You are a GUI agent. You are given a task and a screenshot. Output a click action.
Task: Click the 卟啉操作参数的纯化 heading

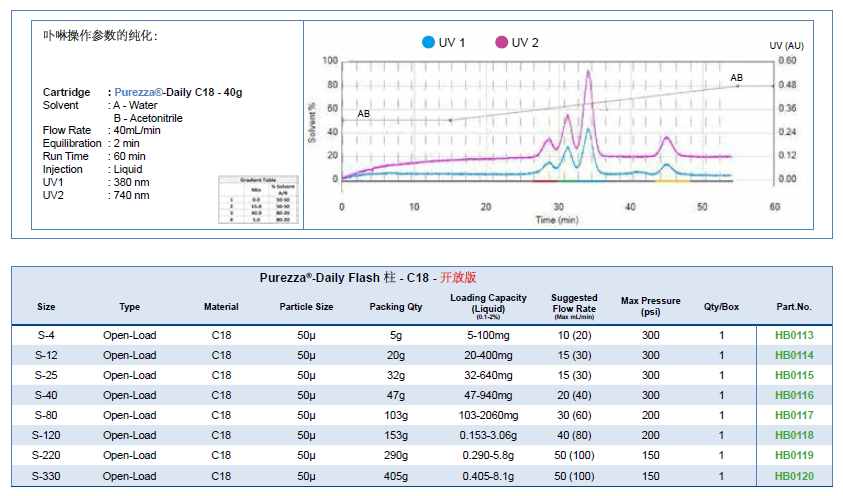[100, 36]
